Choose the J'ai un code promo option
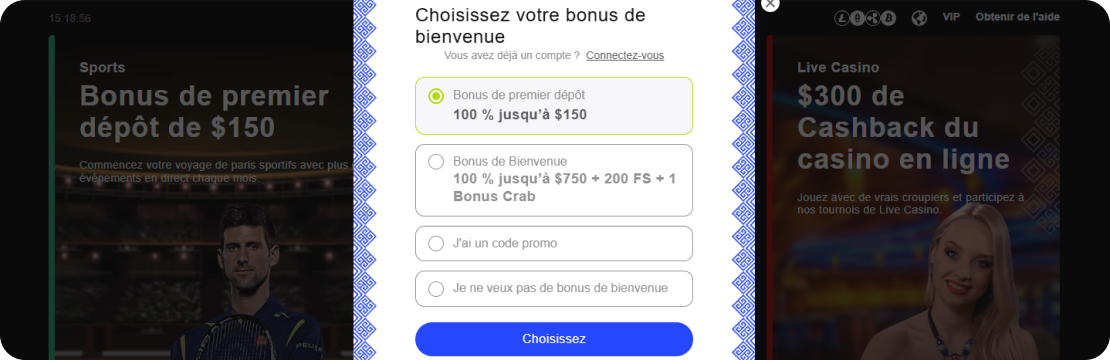The image size is (1110, 360). point(554,243)
